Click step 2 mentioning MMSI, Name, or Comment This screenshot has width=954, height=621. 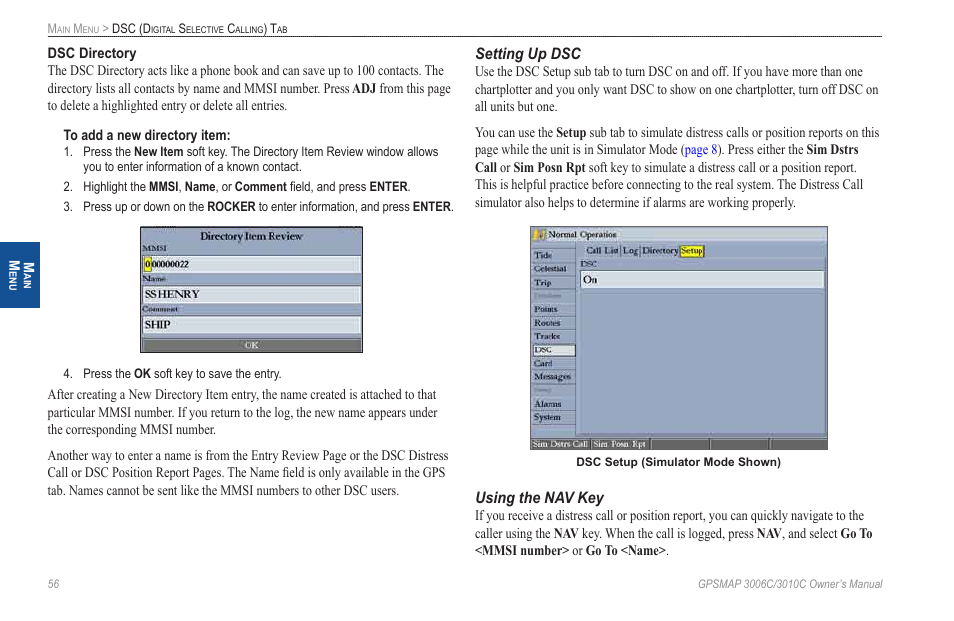[237, 187]
